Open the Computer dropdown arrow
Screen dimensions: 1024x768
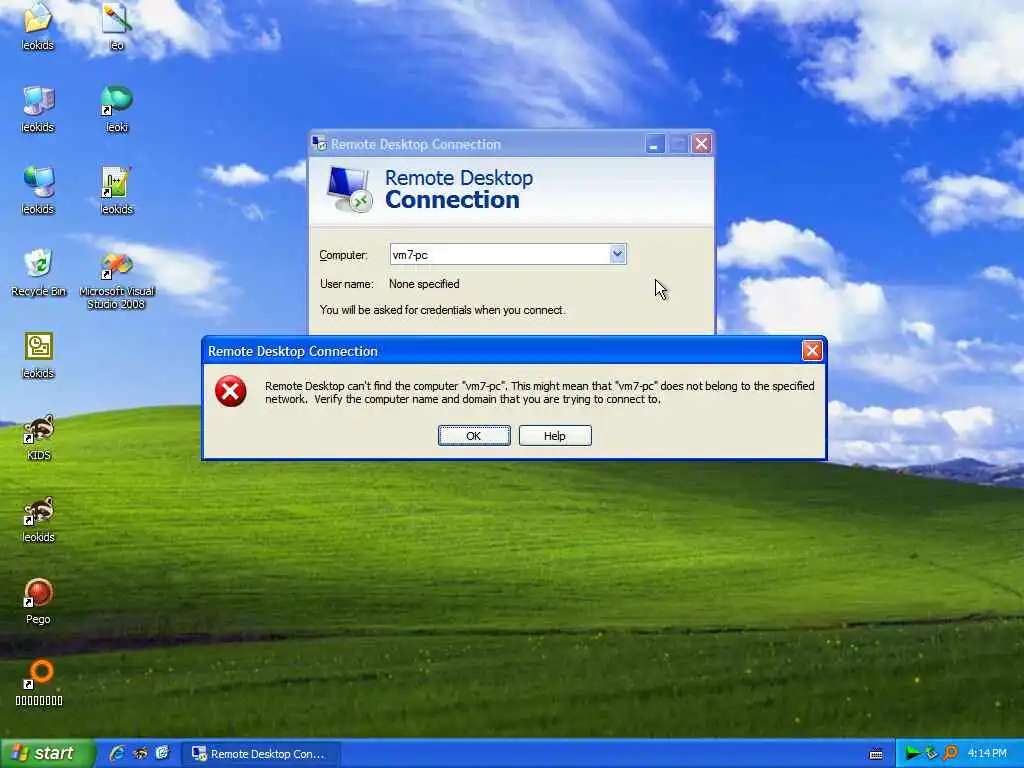tap(617, 254)
